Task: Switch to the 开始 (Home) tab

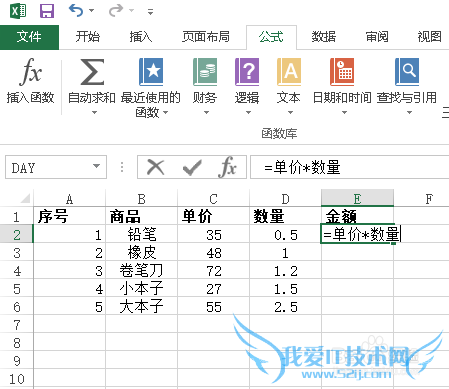Action: [x=88, y=37]
